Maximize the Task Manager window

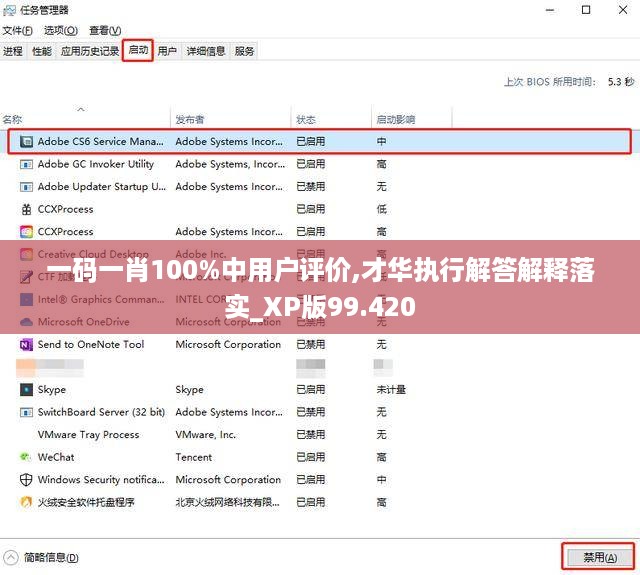(x=586, y=10)
